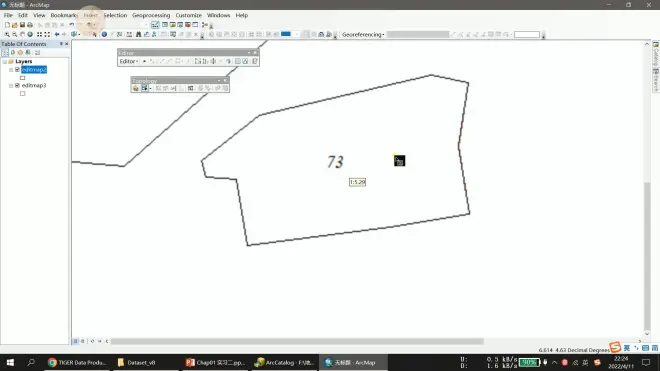Zoom to full extent globe
The width and height of the screenshot is (660, 371).
tap(30, 35)
